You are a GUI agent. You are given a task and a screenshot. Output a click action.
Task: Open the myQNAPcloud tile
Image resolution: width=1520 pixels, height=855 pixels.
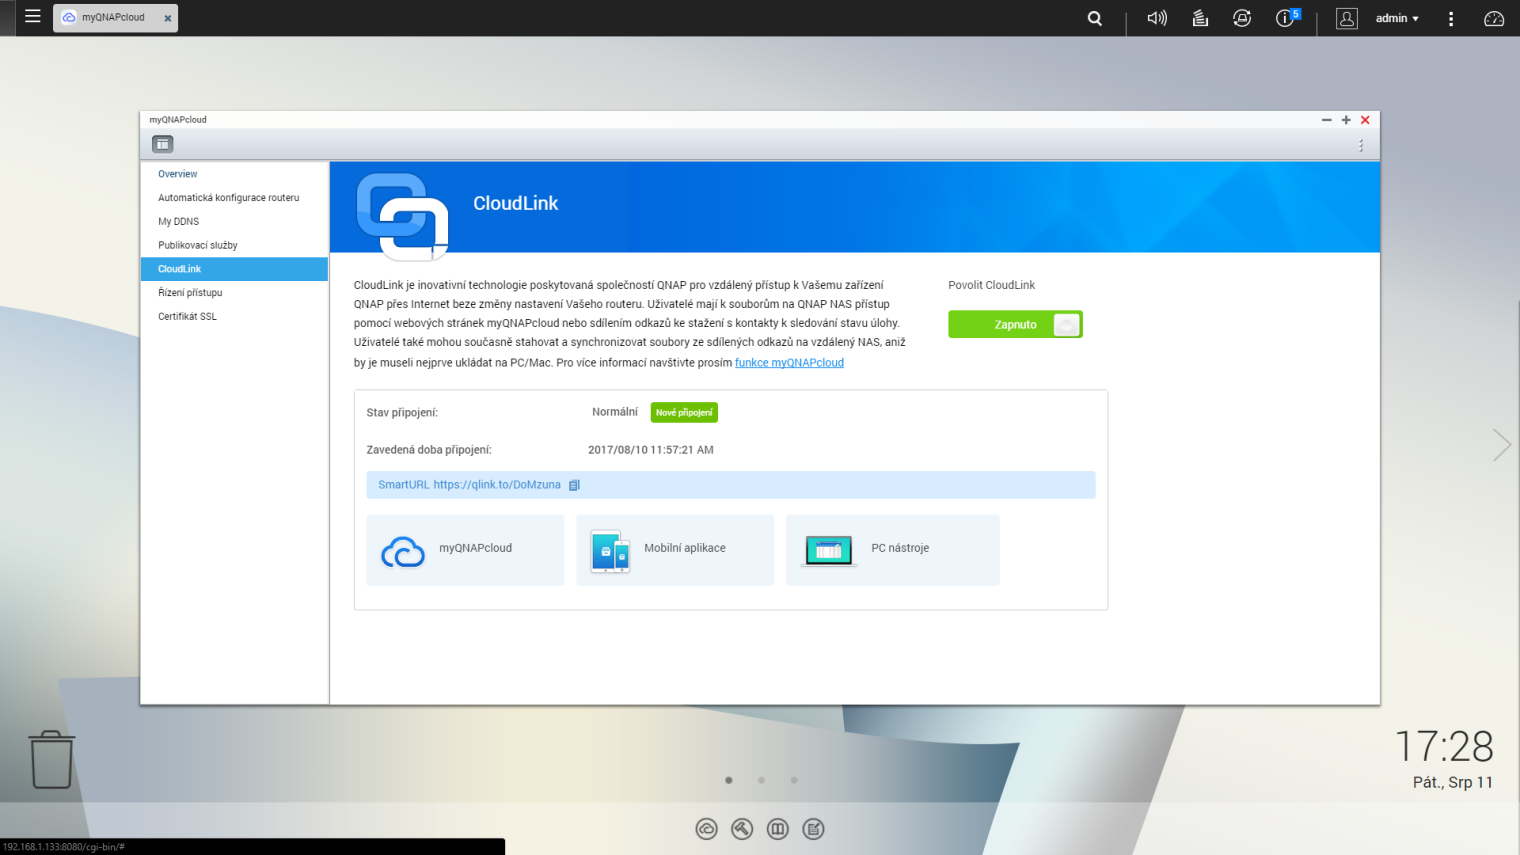pos(465,550)
